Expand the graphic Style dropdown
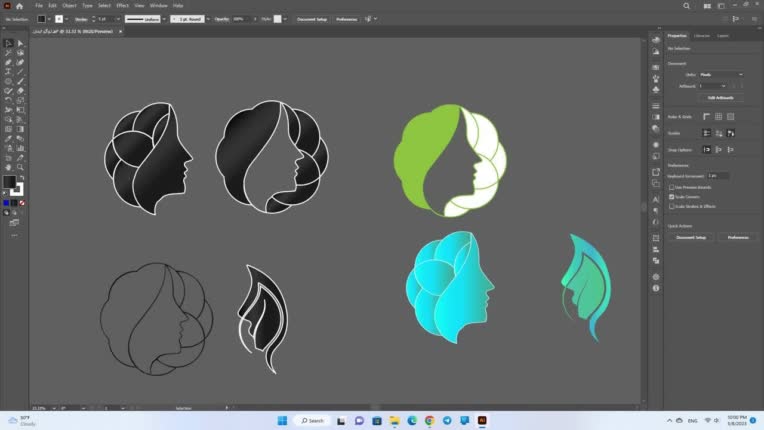Screen dimensions: 764x430 [285, 19]
